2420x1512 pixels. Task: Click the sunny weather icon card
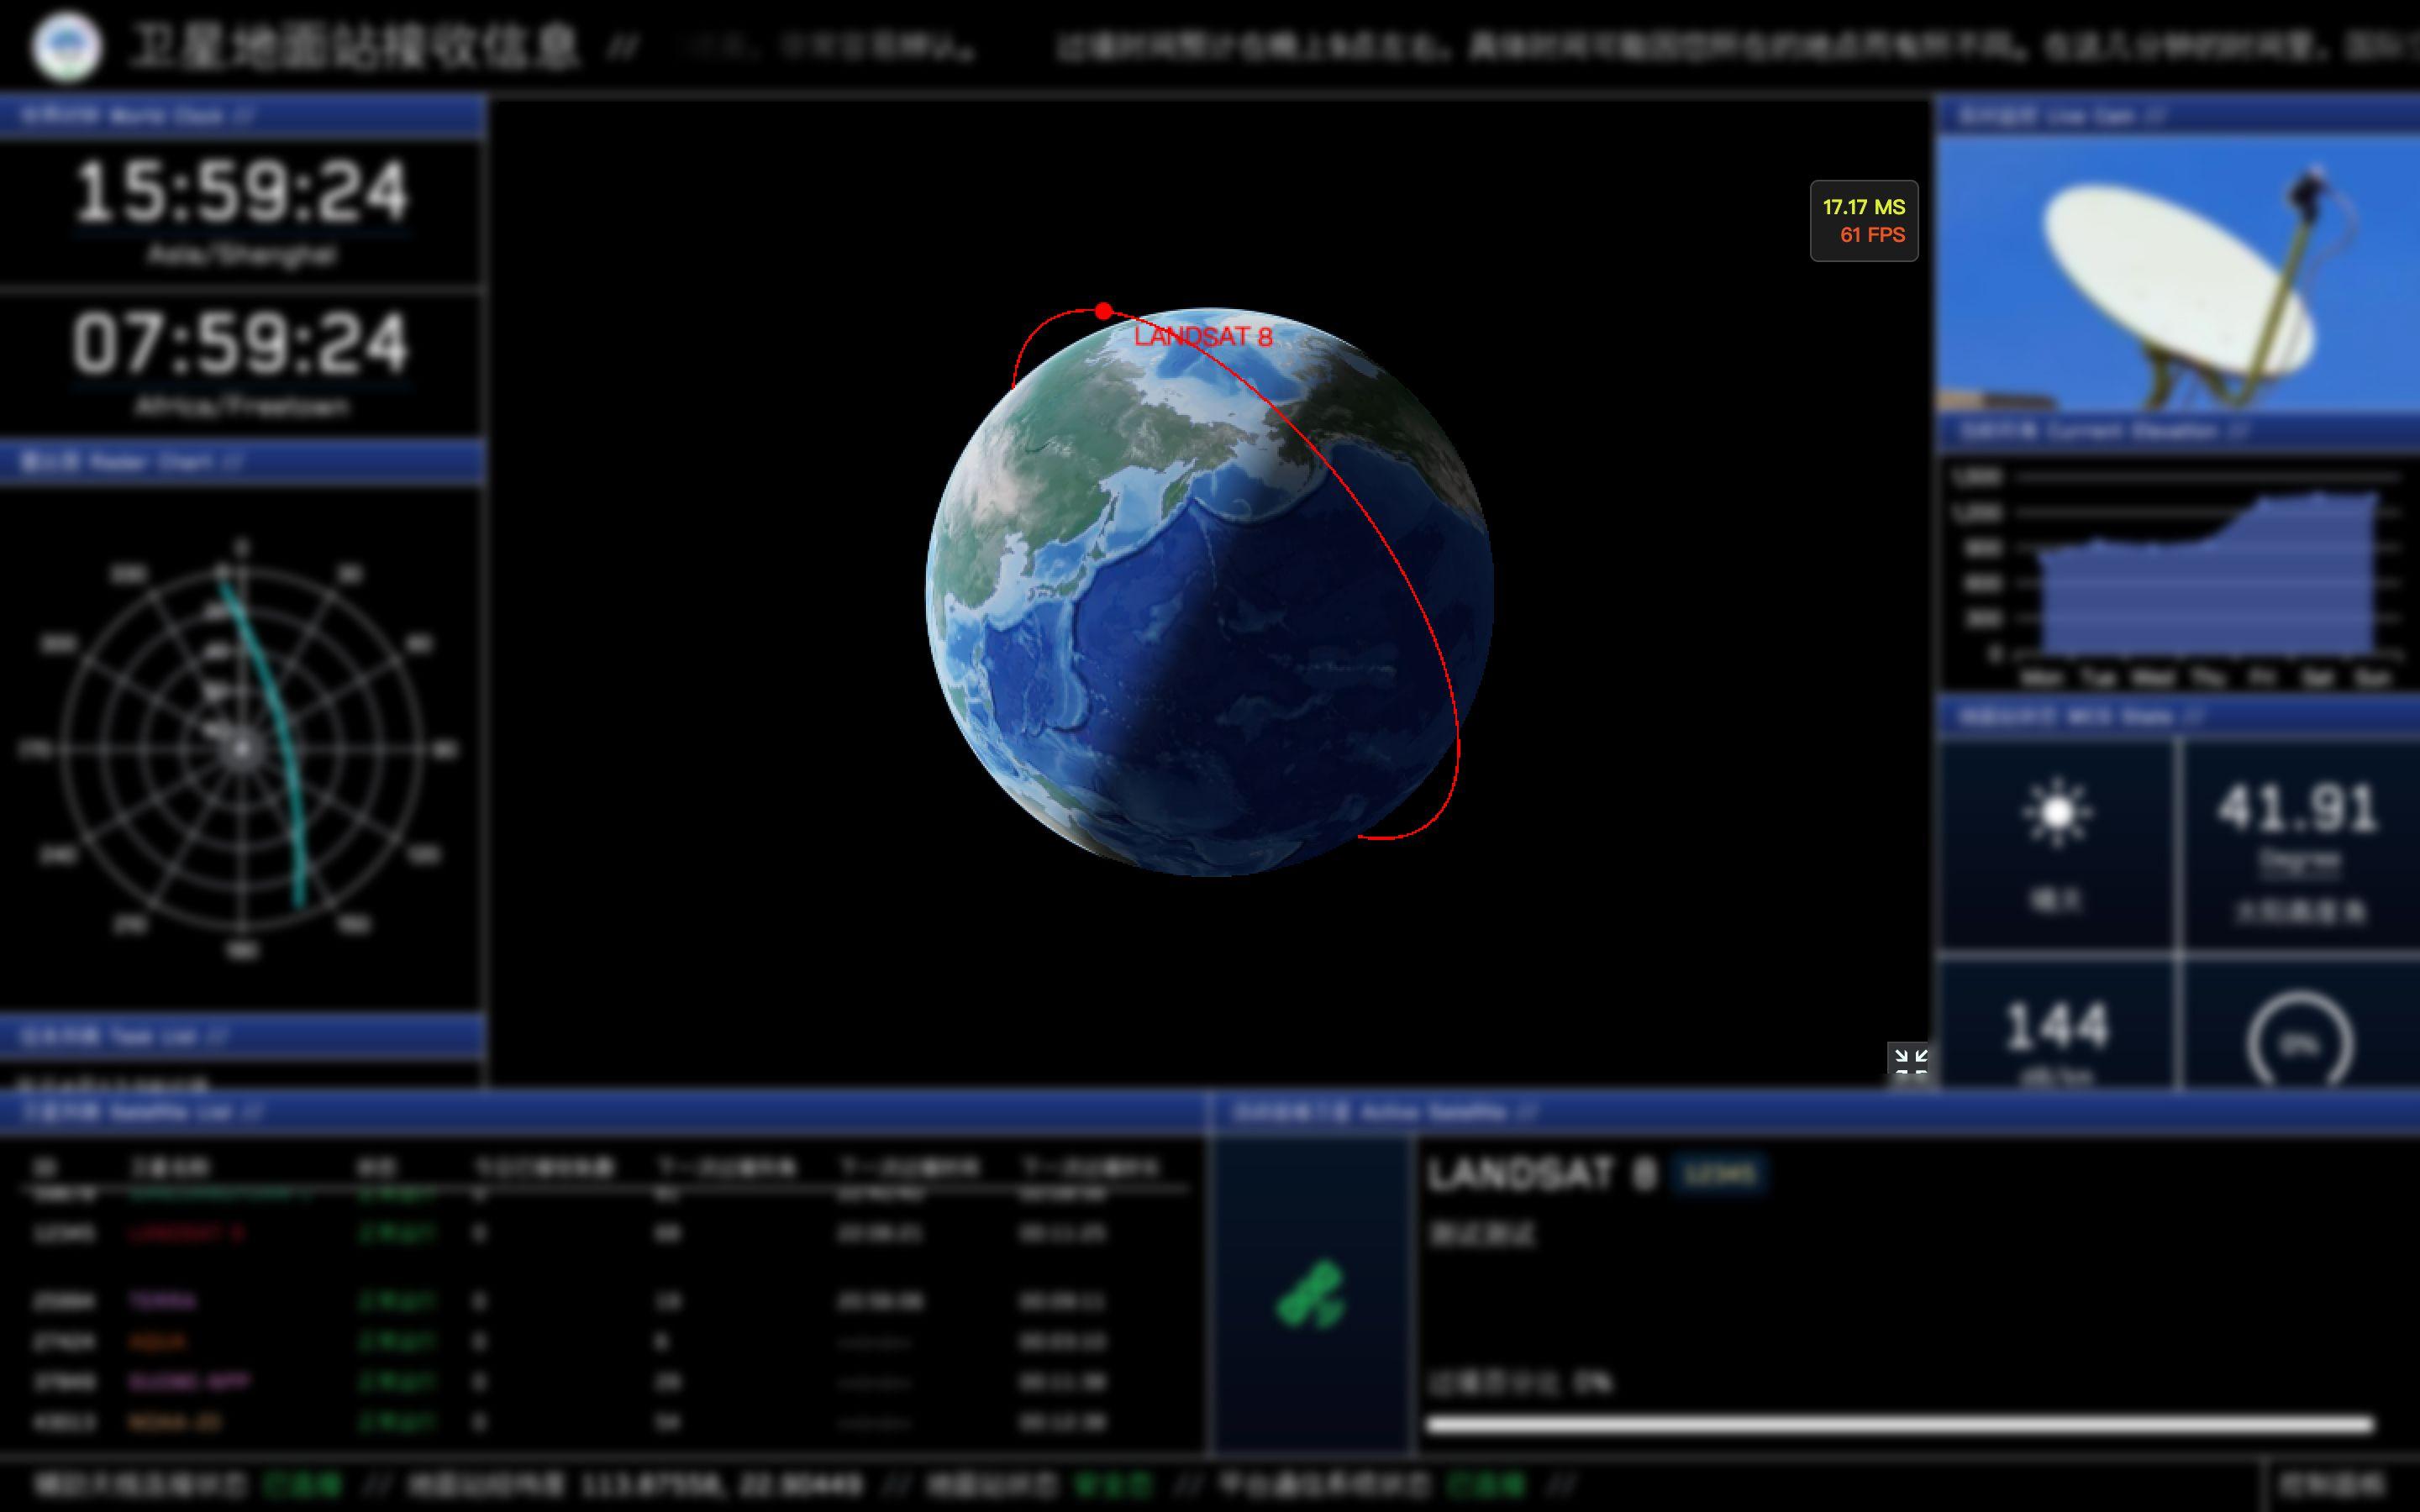[x=2056, y=845]
